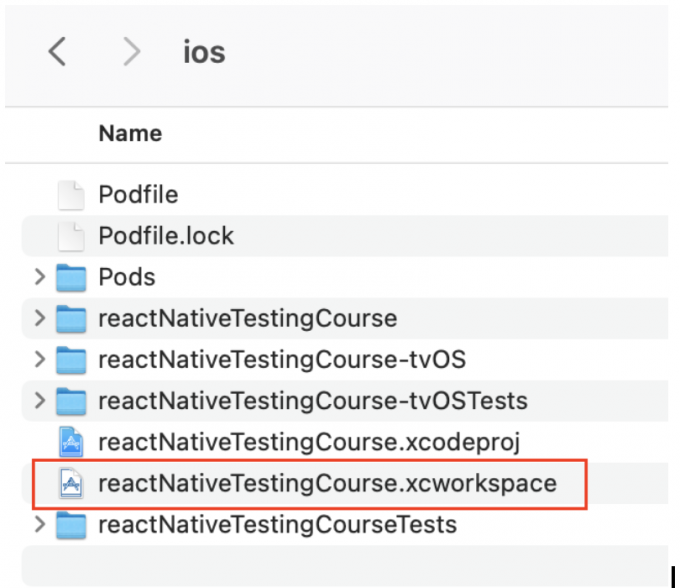Select the Podfile.lock file name
The image size is (680, 588).
pos(166,236)
